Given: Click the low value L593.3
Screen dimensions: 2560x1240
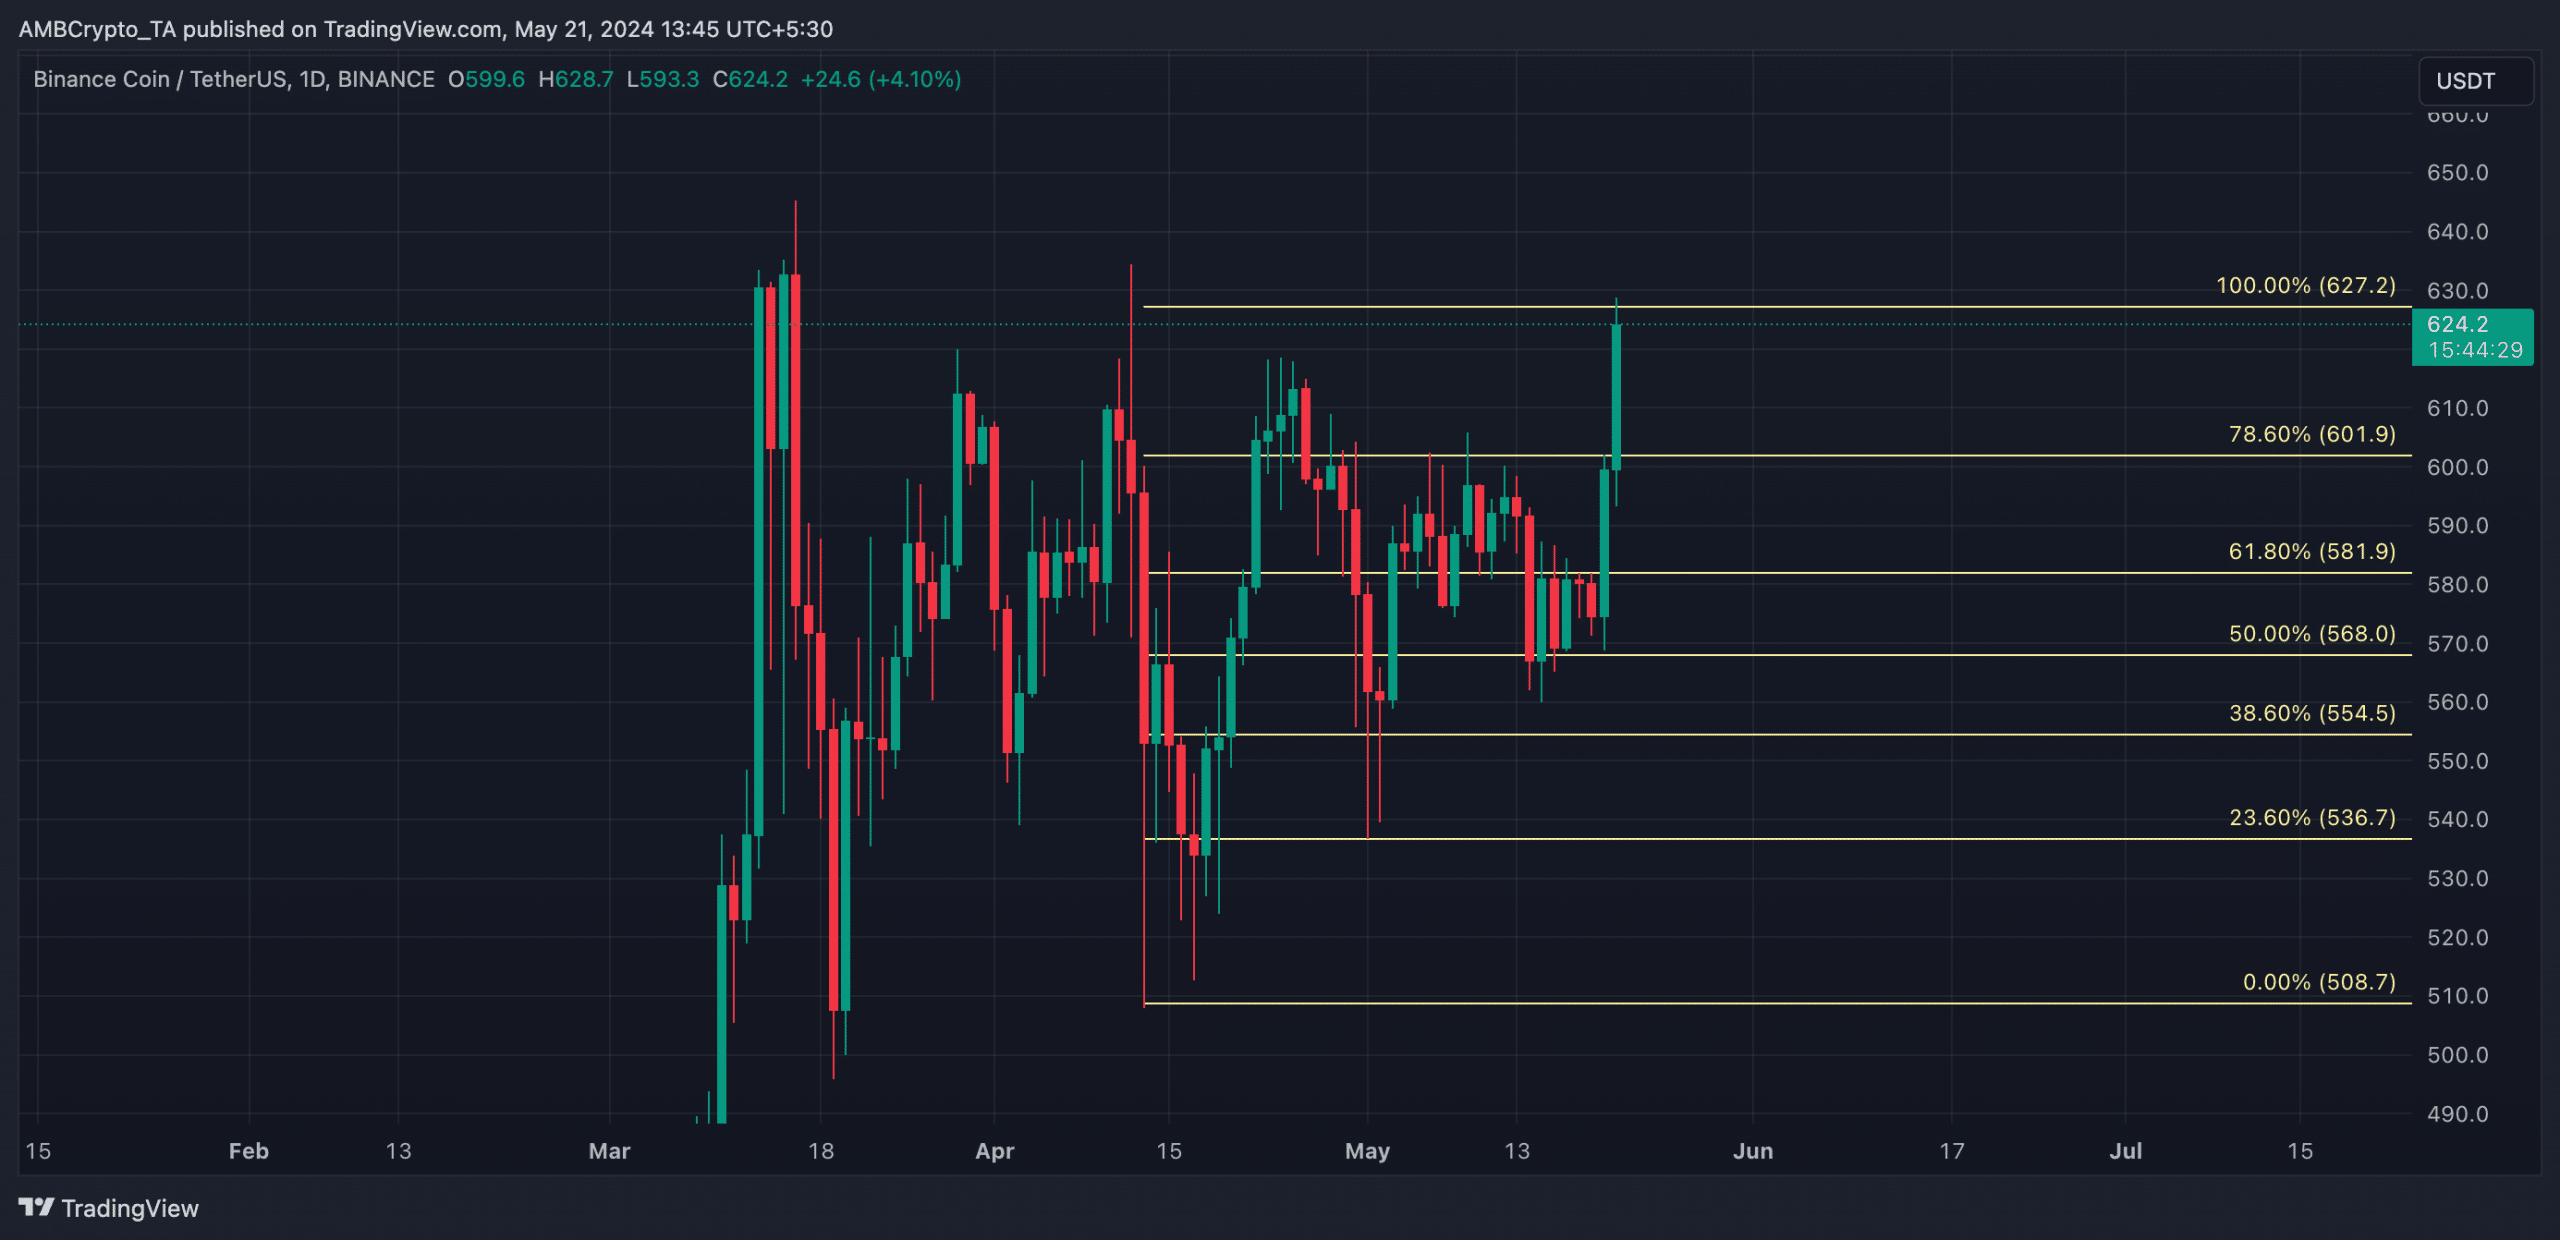Looking at the screenshot, I should 663,79.
